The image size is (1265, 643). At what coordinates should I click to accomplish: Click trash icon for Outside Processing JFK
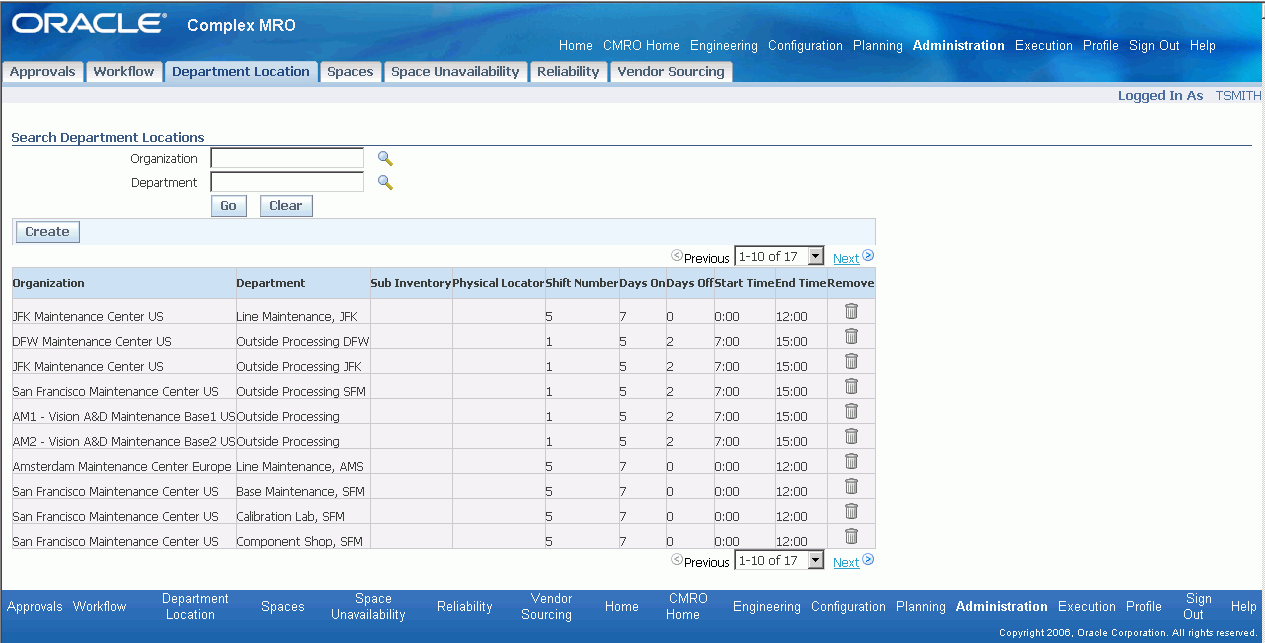[x=851, y=361]
